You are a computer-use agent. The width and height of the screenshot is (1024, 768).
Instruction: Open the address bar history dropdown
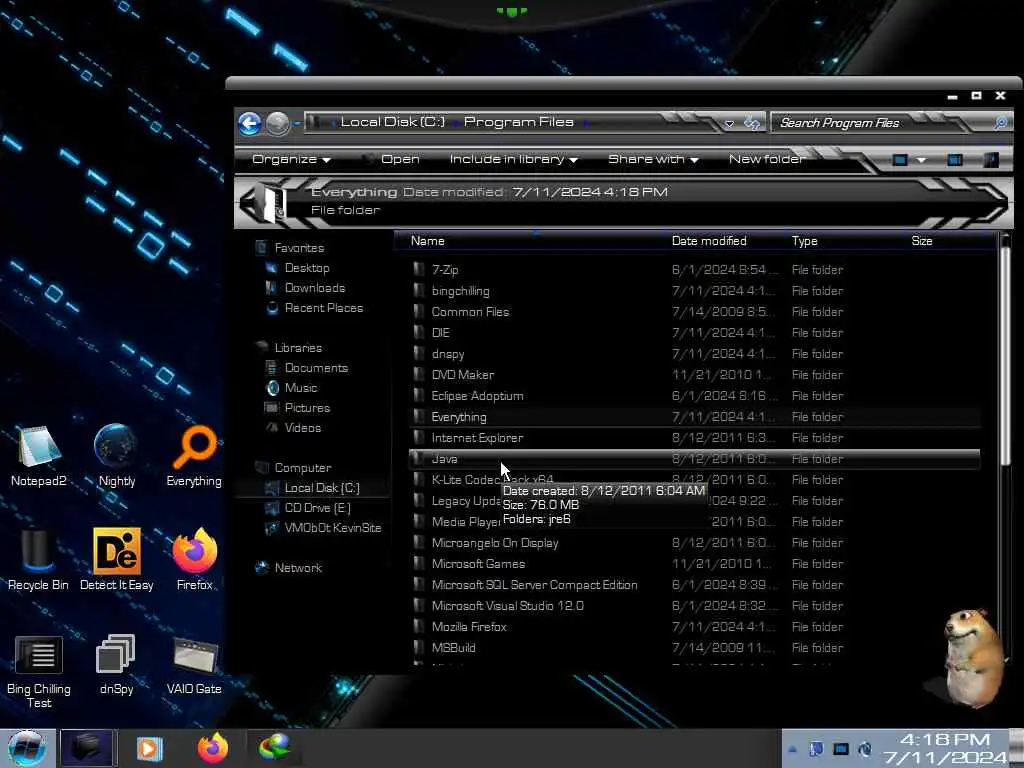click(x=729, y=123)
